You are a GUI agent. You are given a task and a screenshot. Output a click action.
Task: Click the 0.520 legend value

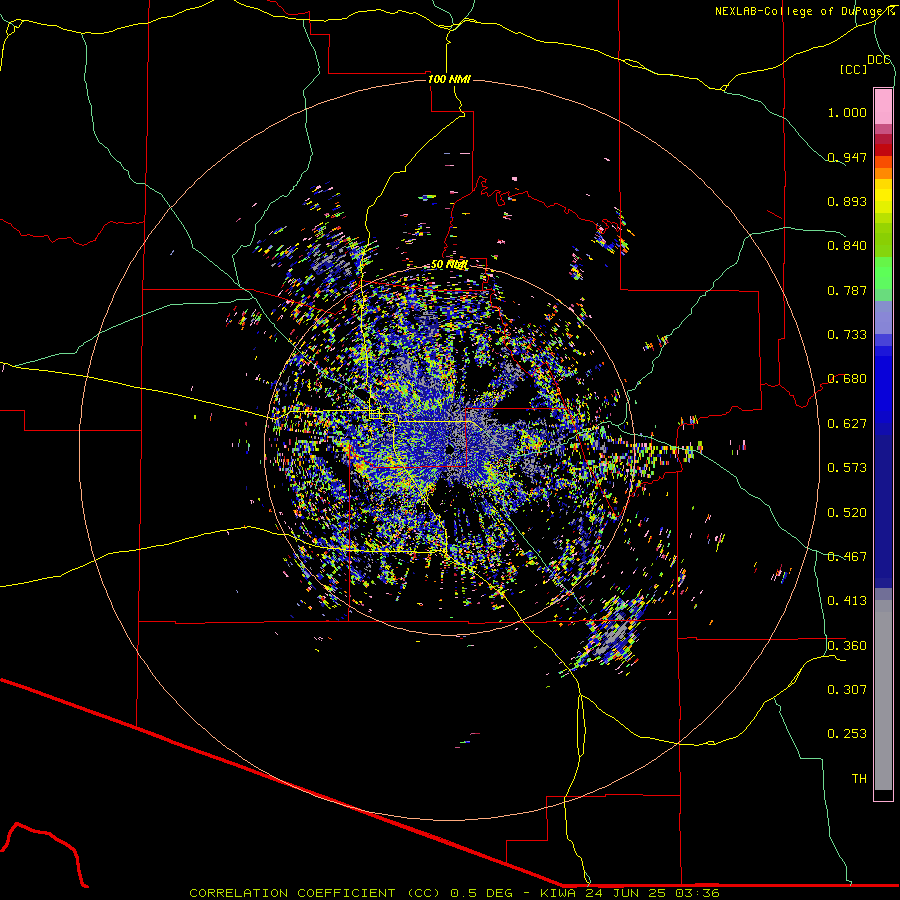coord(847,513)
